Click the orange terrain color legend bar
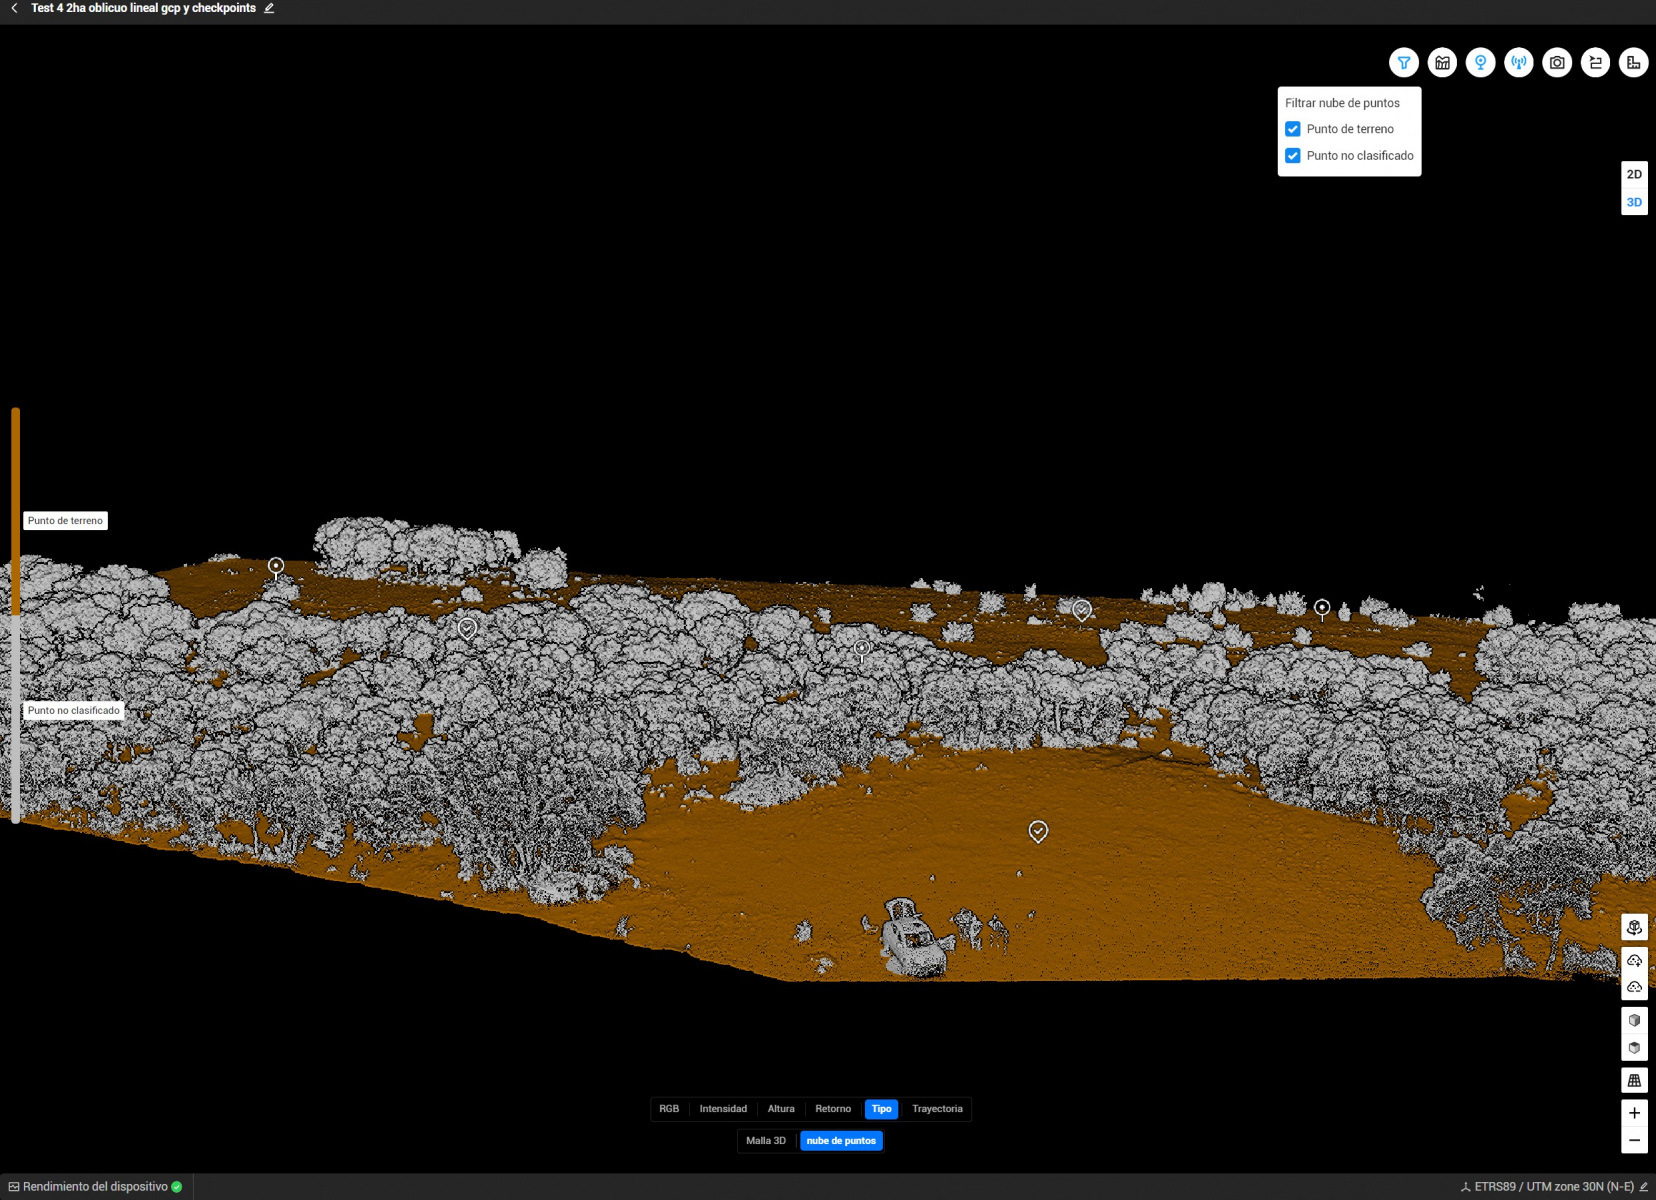 (16, 510)
